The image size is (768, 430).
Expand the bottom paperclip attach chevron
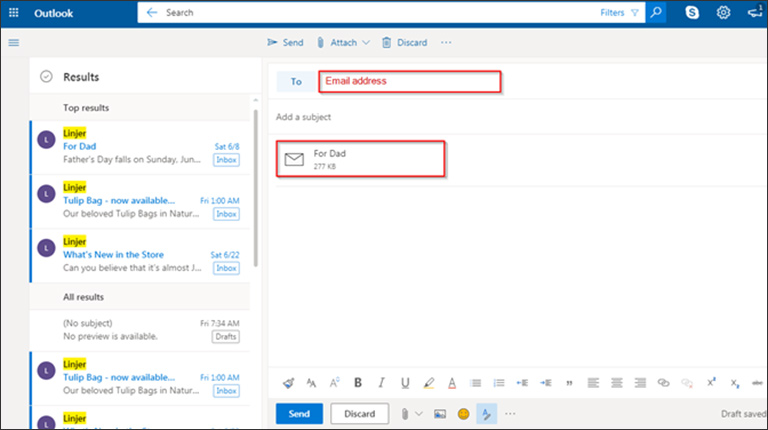[419, 414]
